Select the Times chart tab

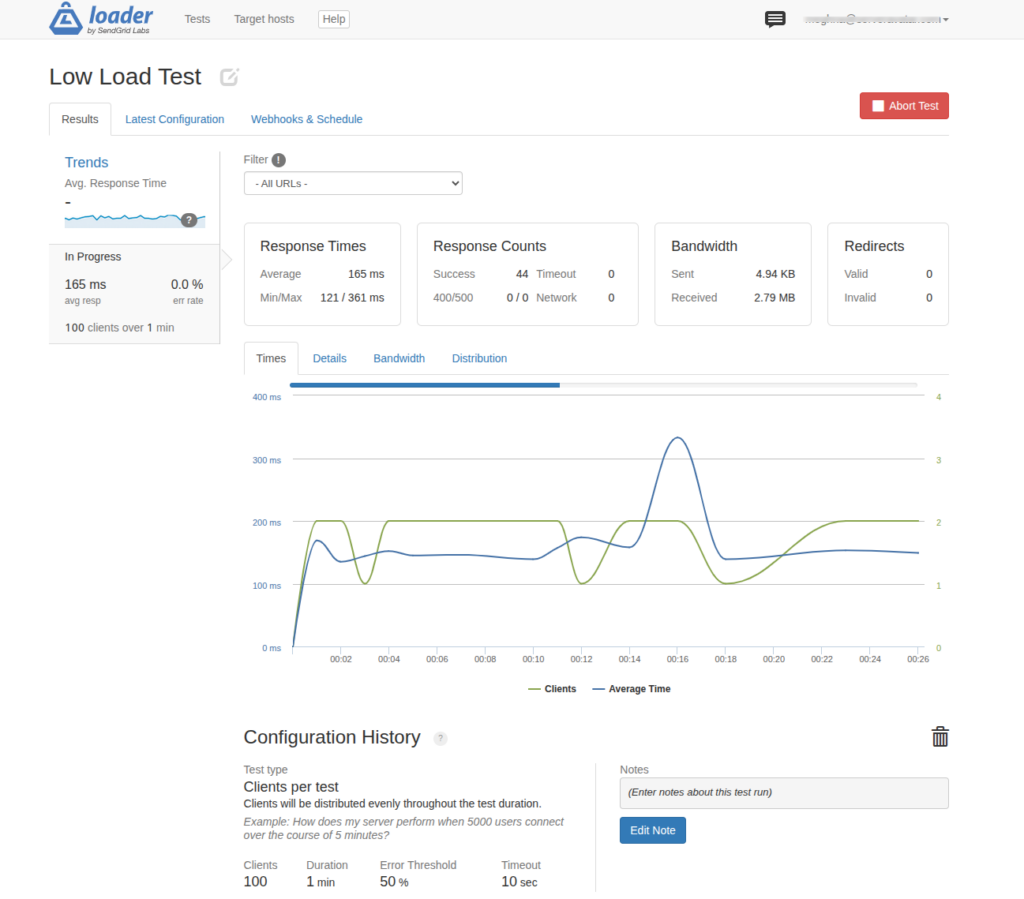271,358
